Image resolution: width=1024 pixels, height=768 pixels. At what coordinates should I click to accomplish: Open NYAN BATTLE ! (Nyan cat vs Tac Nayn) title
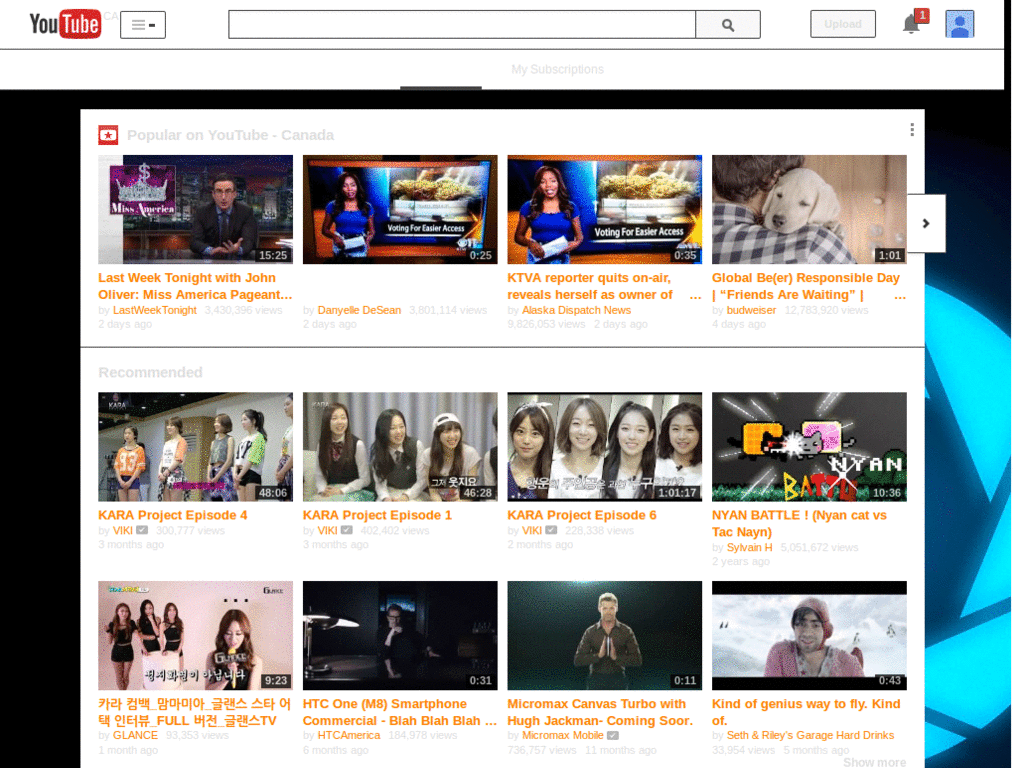point(799,524)
